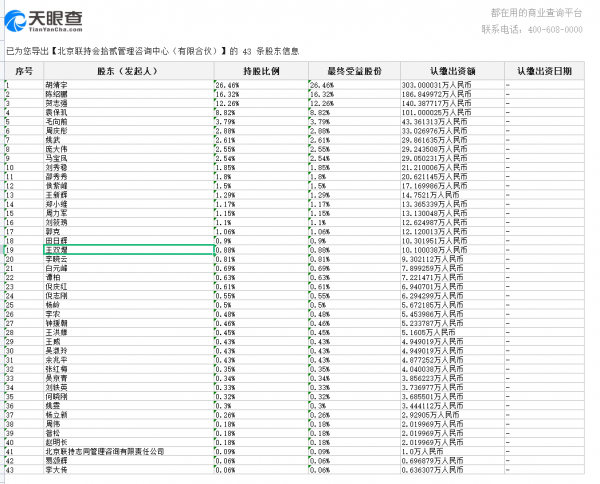
Task: Select the 10.100038万人民币 amount cell
Action: point(452,250)
